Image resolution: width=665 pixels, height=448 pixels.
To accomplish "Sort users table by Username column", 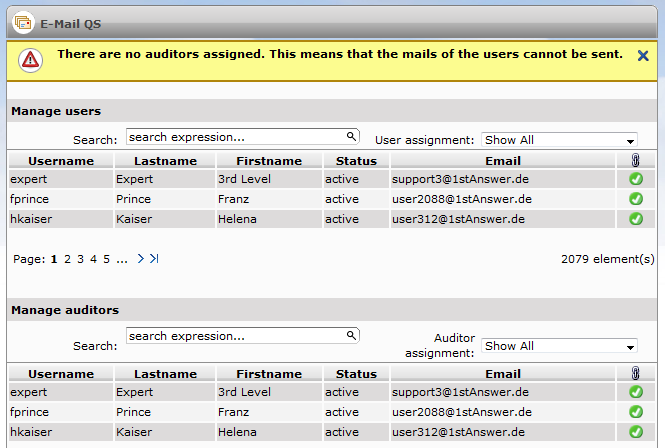I will [x=60, y=161].
